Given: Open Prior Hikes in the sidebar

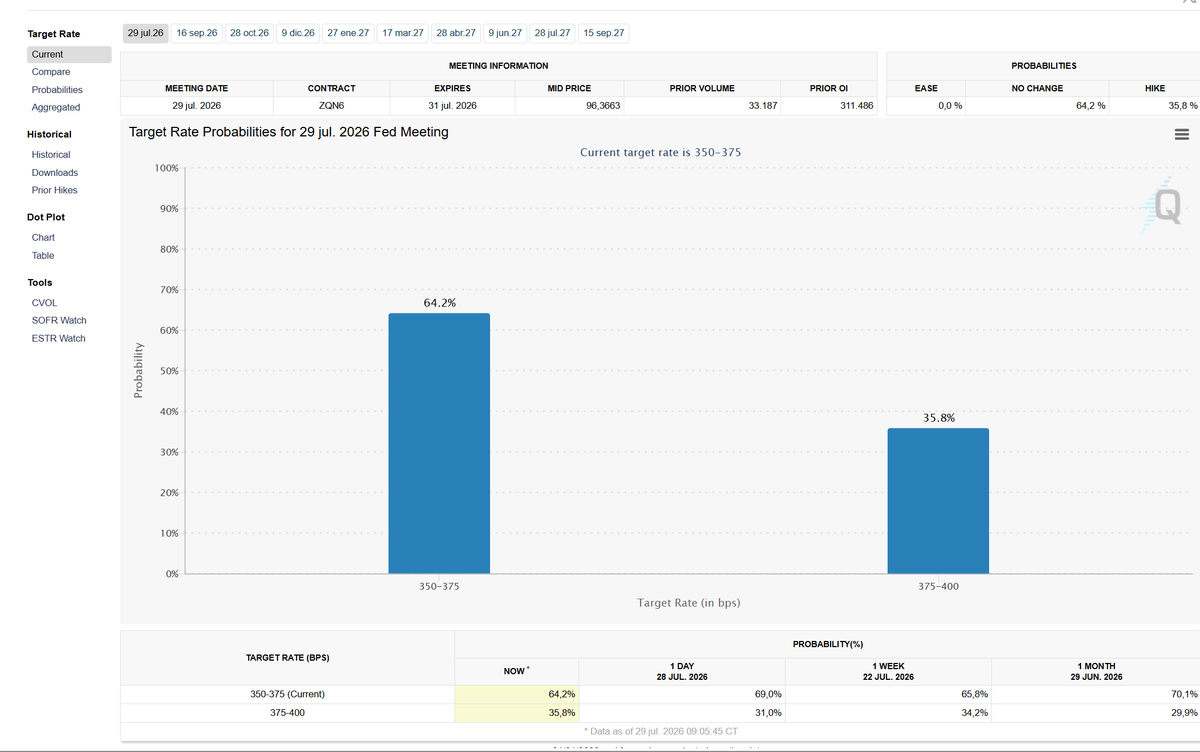Looking at the screenshot, I should point(55,190).
